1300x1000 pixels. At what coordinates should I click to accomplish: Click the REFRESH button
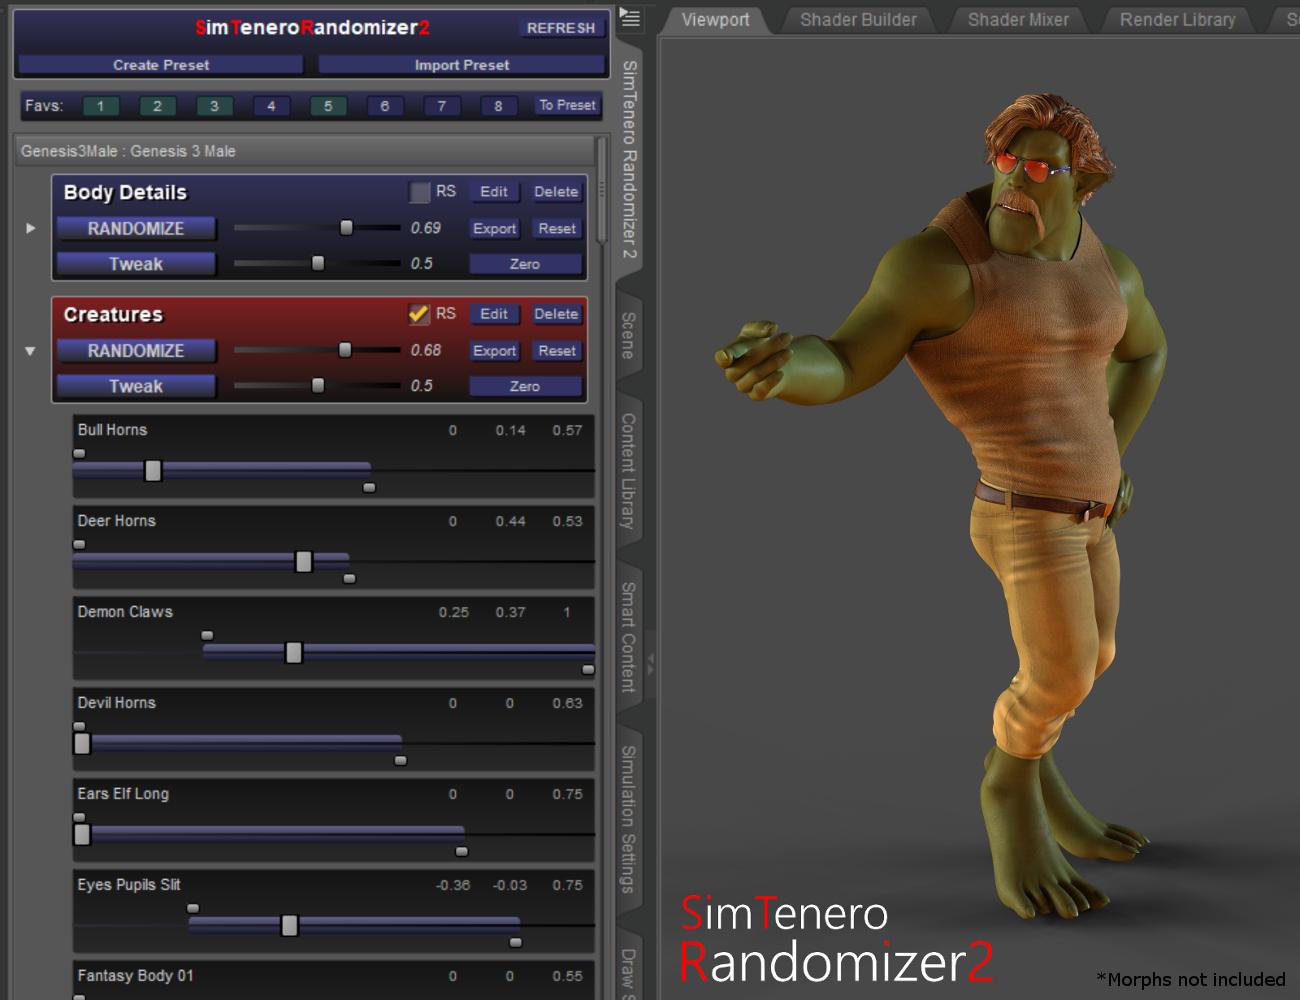coord(561,28)
